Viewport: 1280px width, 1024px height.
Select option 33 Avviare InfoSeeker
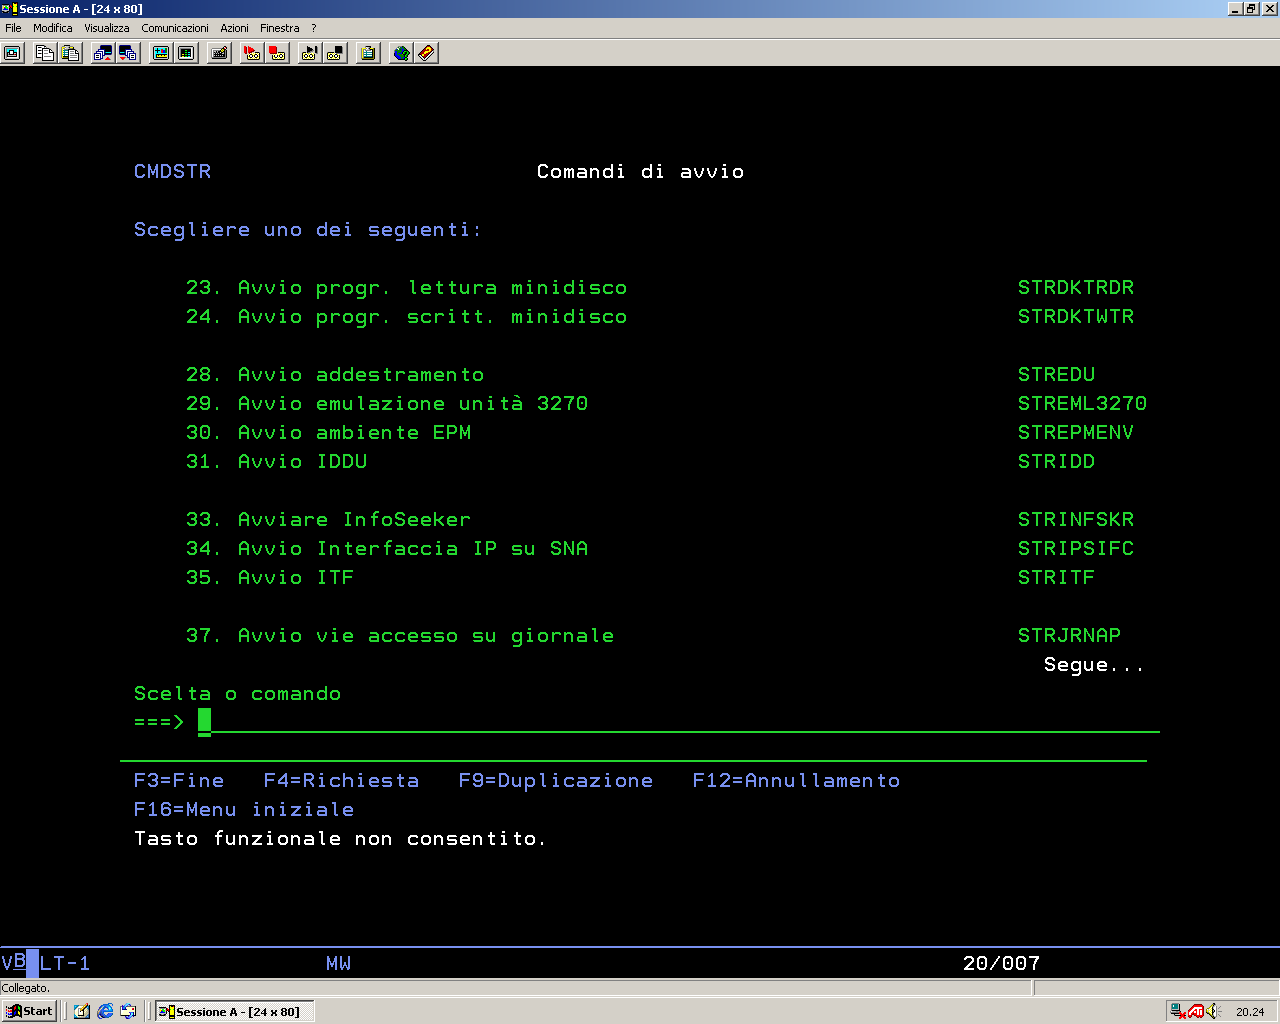(x=329, y=520)
